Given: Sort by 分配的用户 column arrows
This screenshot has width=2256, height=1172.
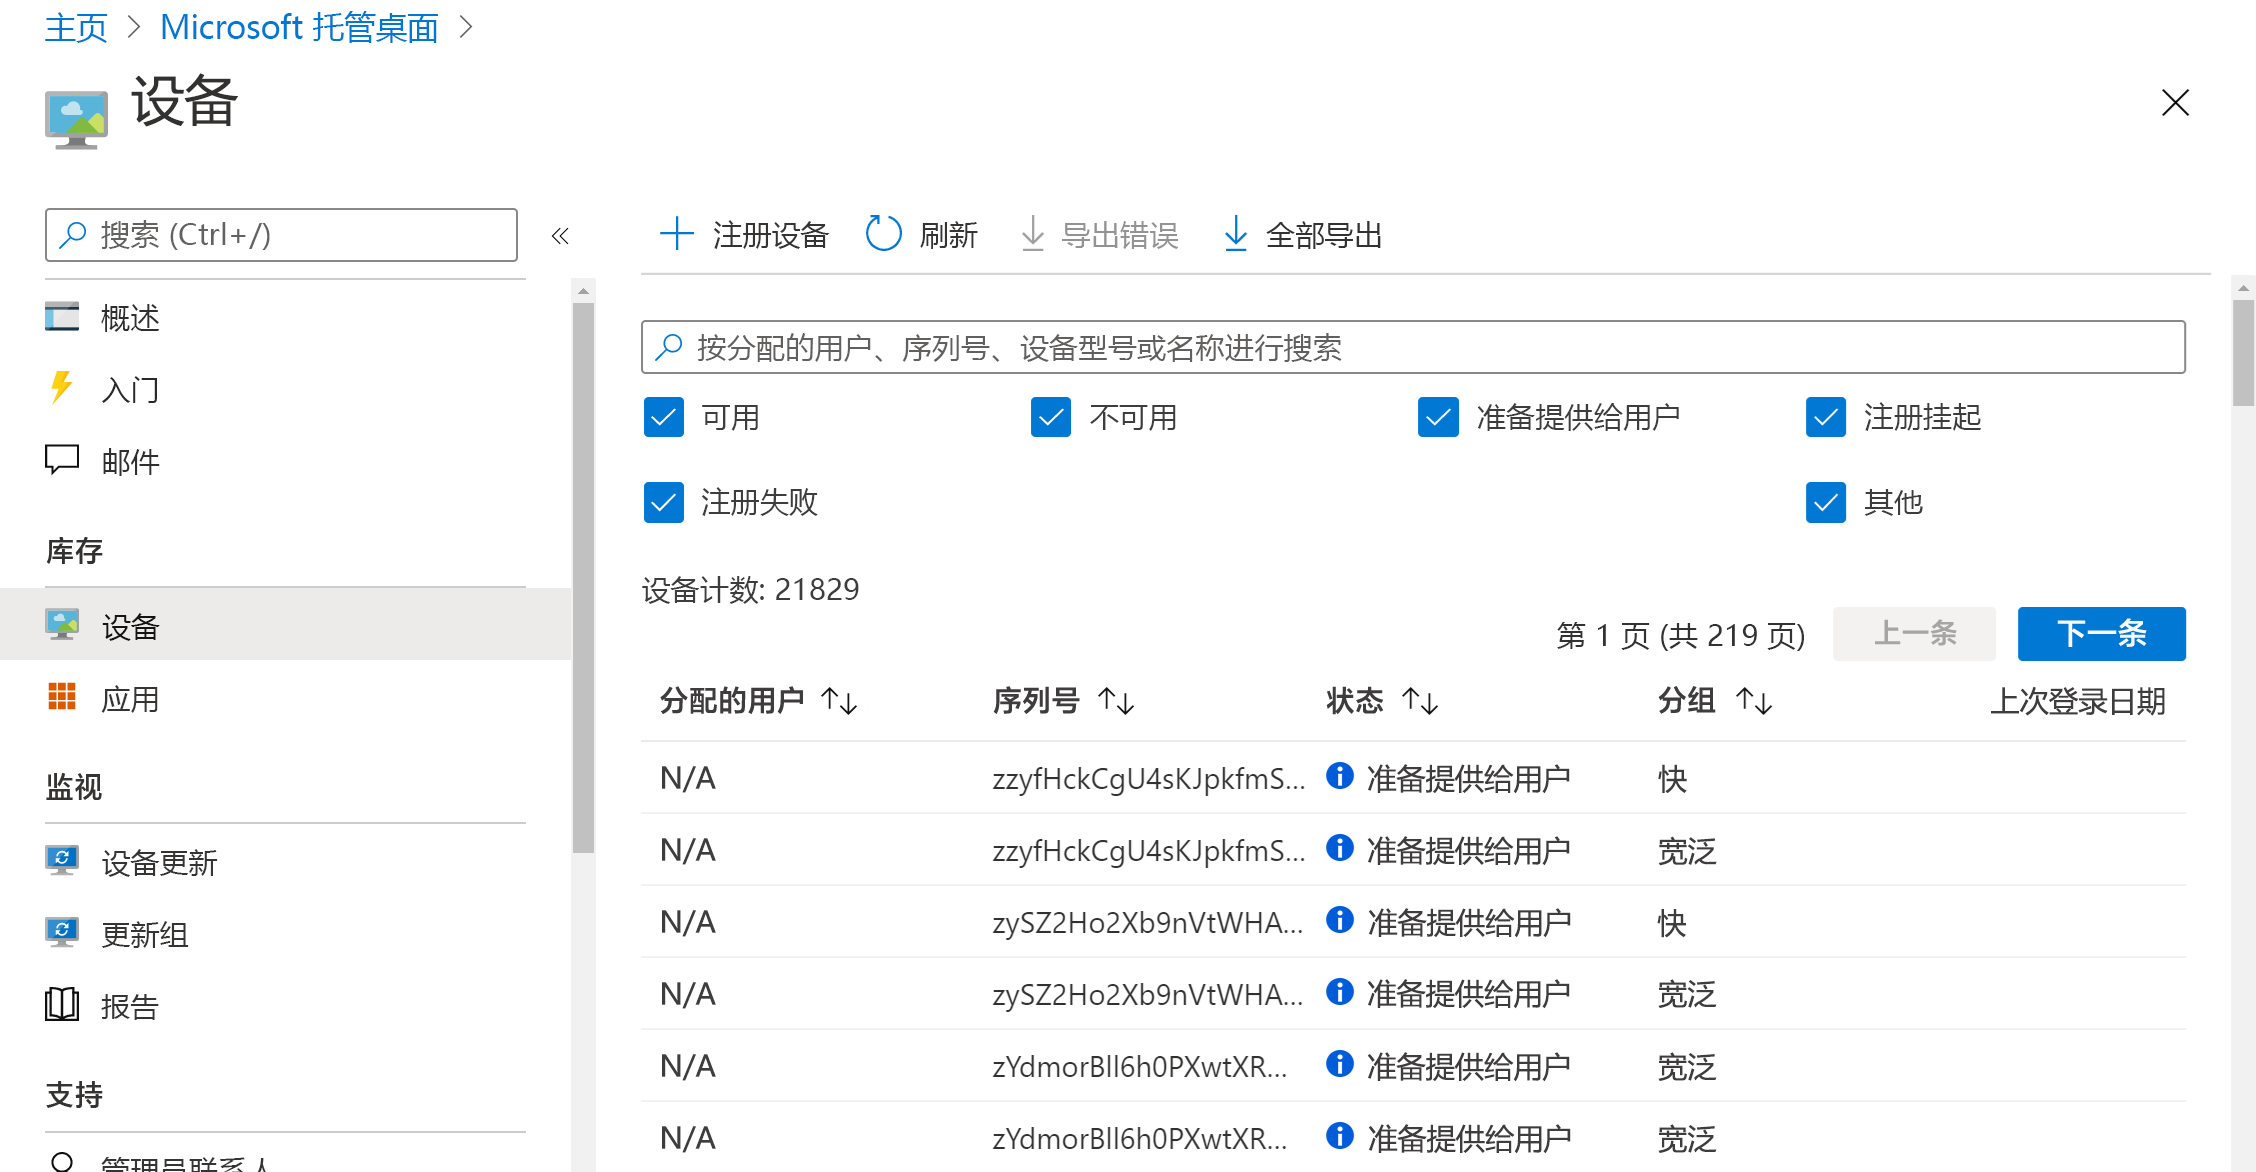Looking at the screenshot, I should pyautogui.click(x=839, y=701).
